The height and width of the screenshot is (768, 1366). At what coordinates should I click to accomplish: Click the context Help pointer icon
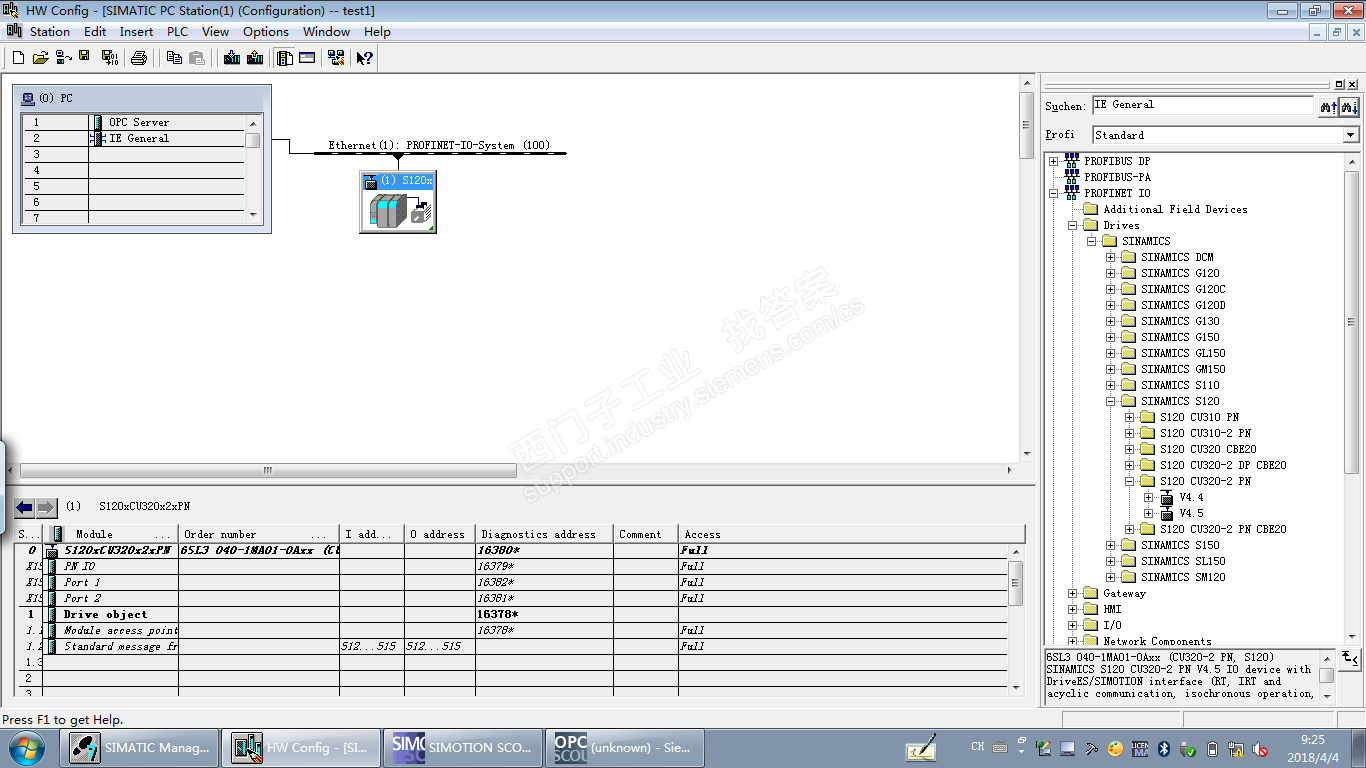click(x=365, y=58)
